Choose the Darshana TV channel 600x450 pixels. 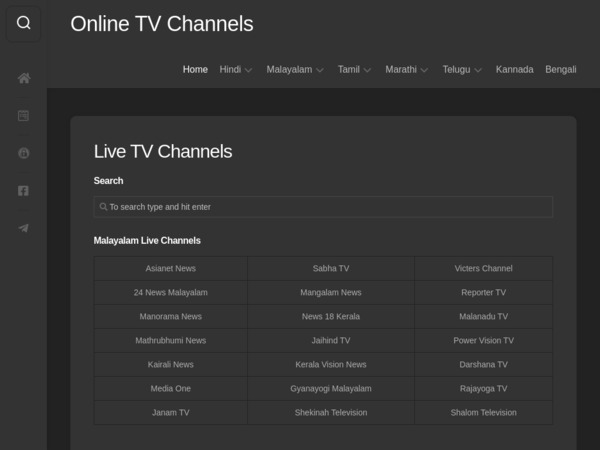(484, 364)
